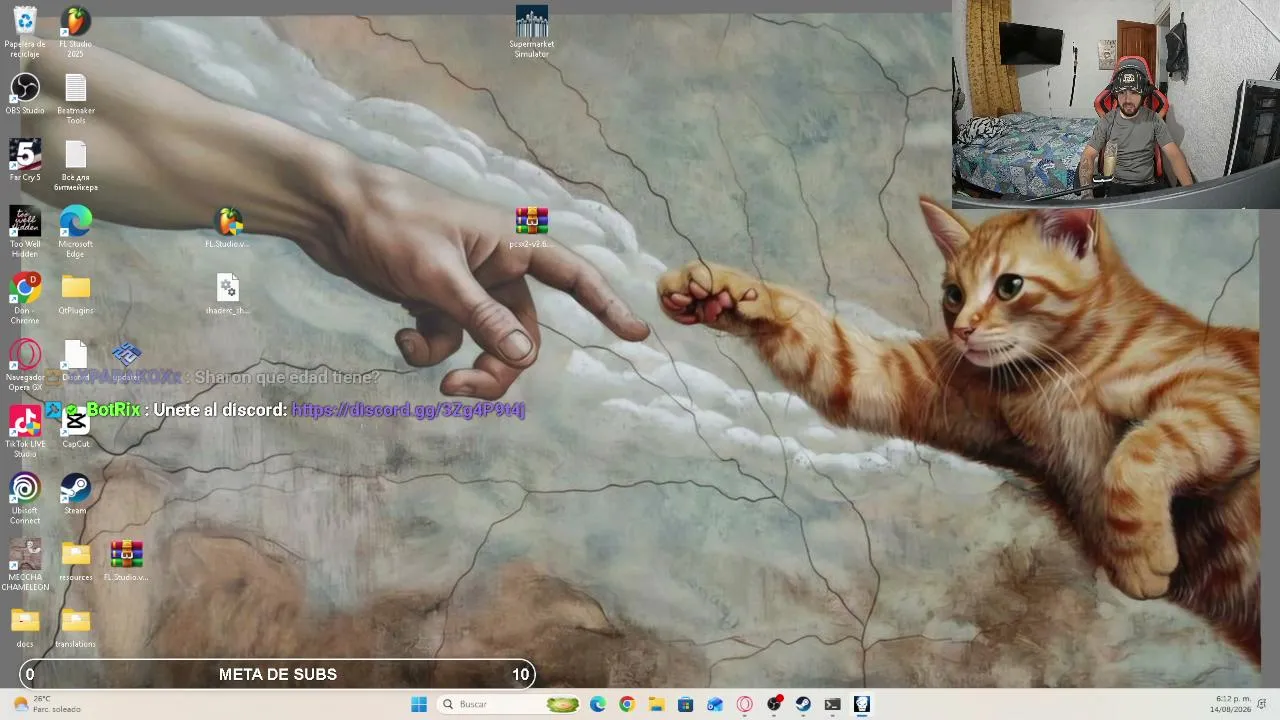Select the Beatmaker Tools desktop file

[x=76, y=99]
